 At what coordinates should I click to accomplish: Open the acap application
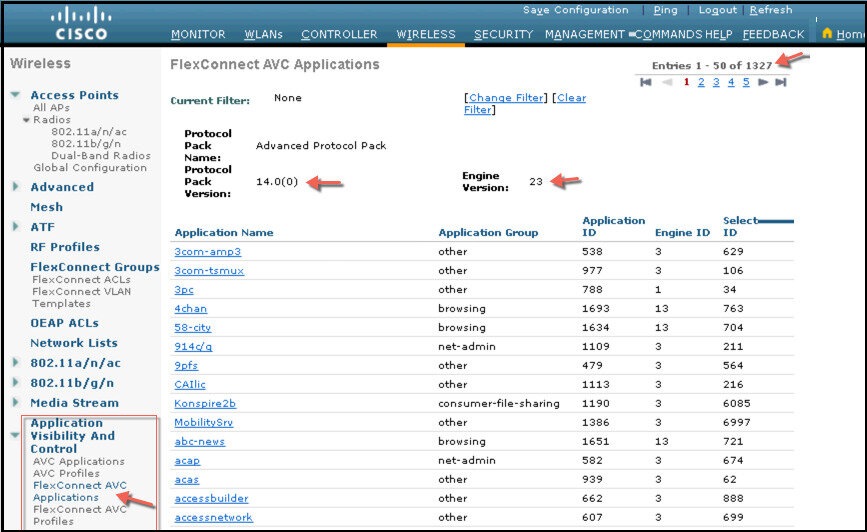pos(187,461)
